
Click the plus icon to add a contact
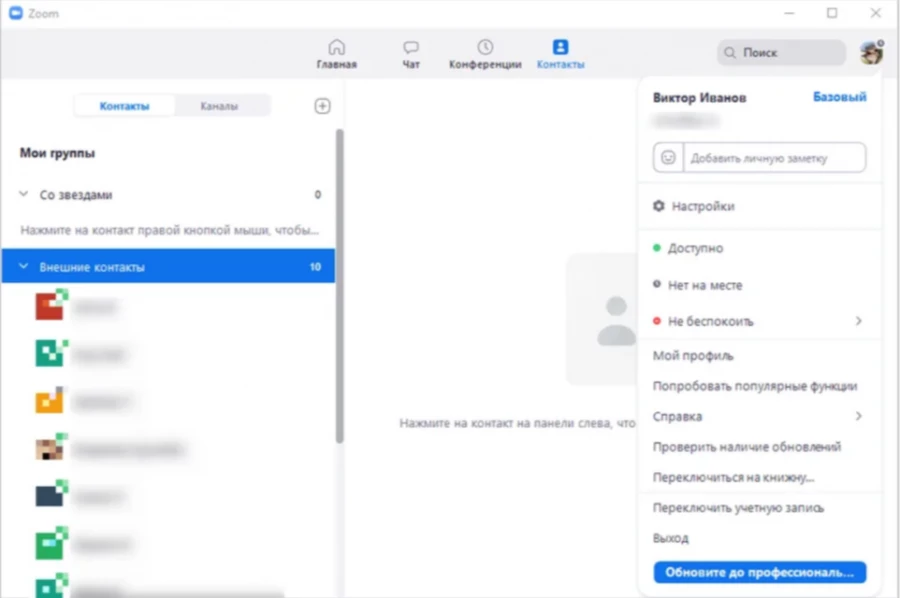click(322, 105)
